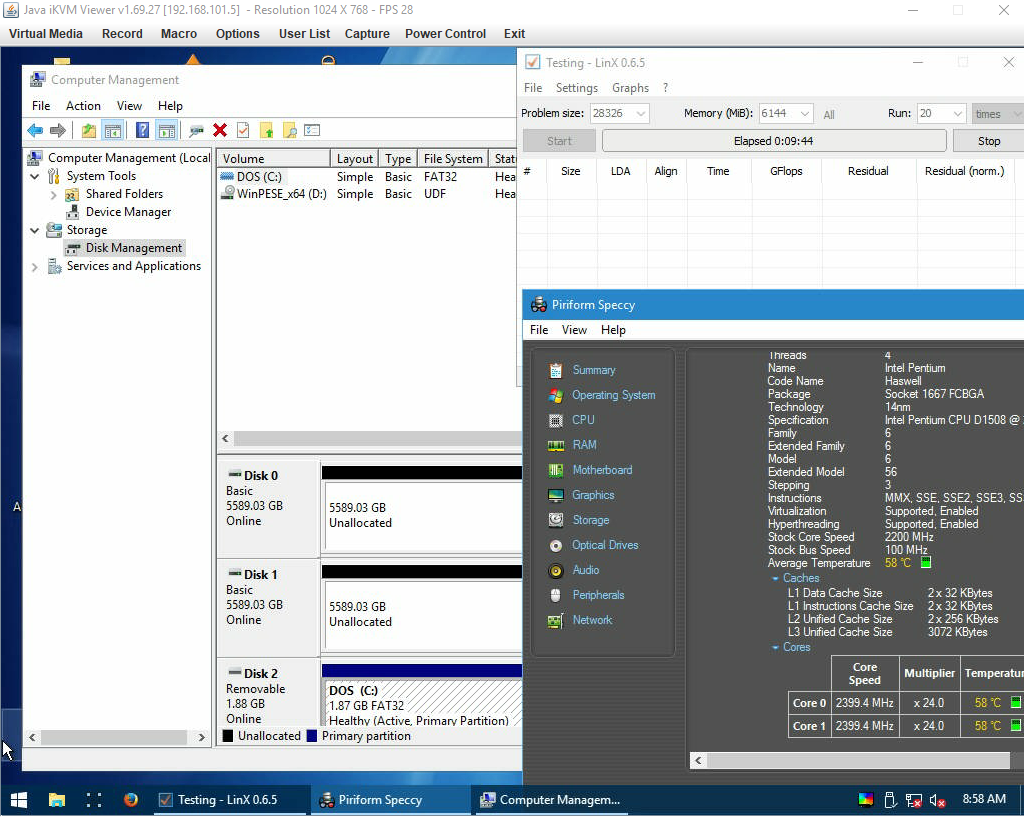
Task: Click the Windows Start button
Action: 19,799
